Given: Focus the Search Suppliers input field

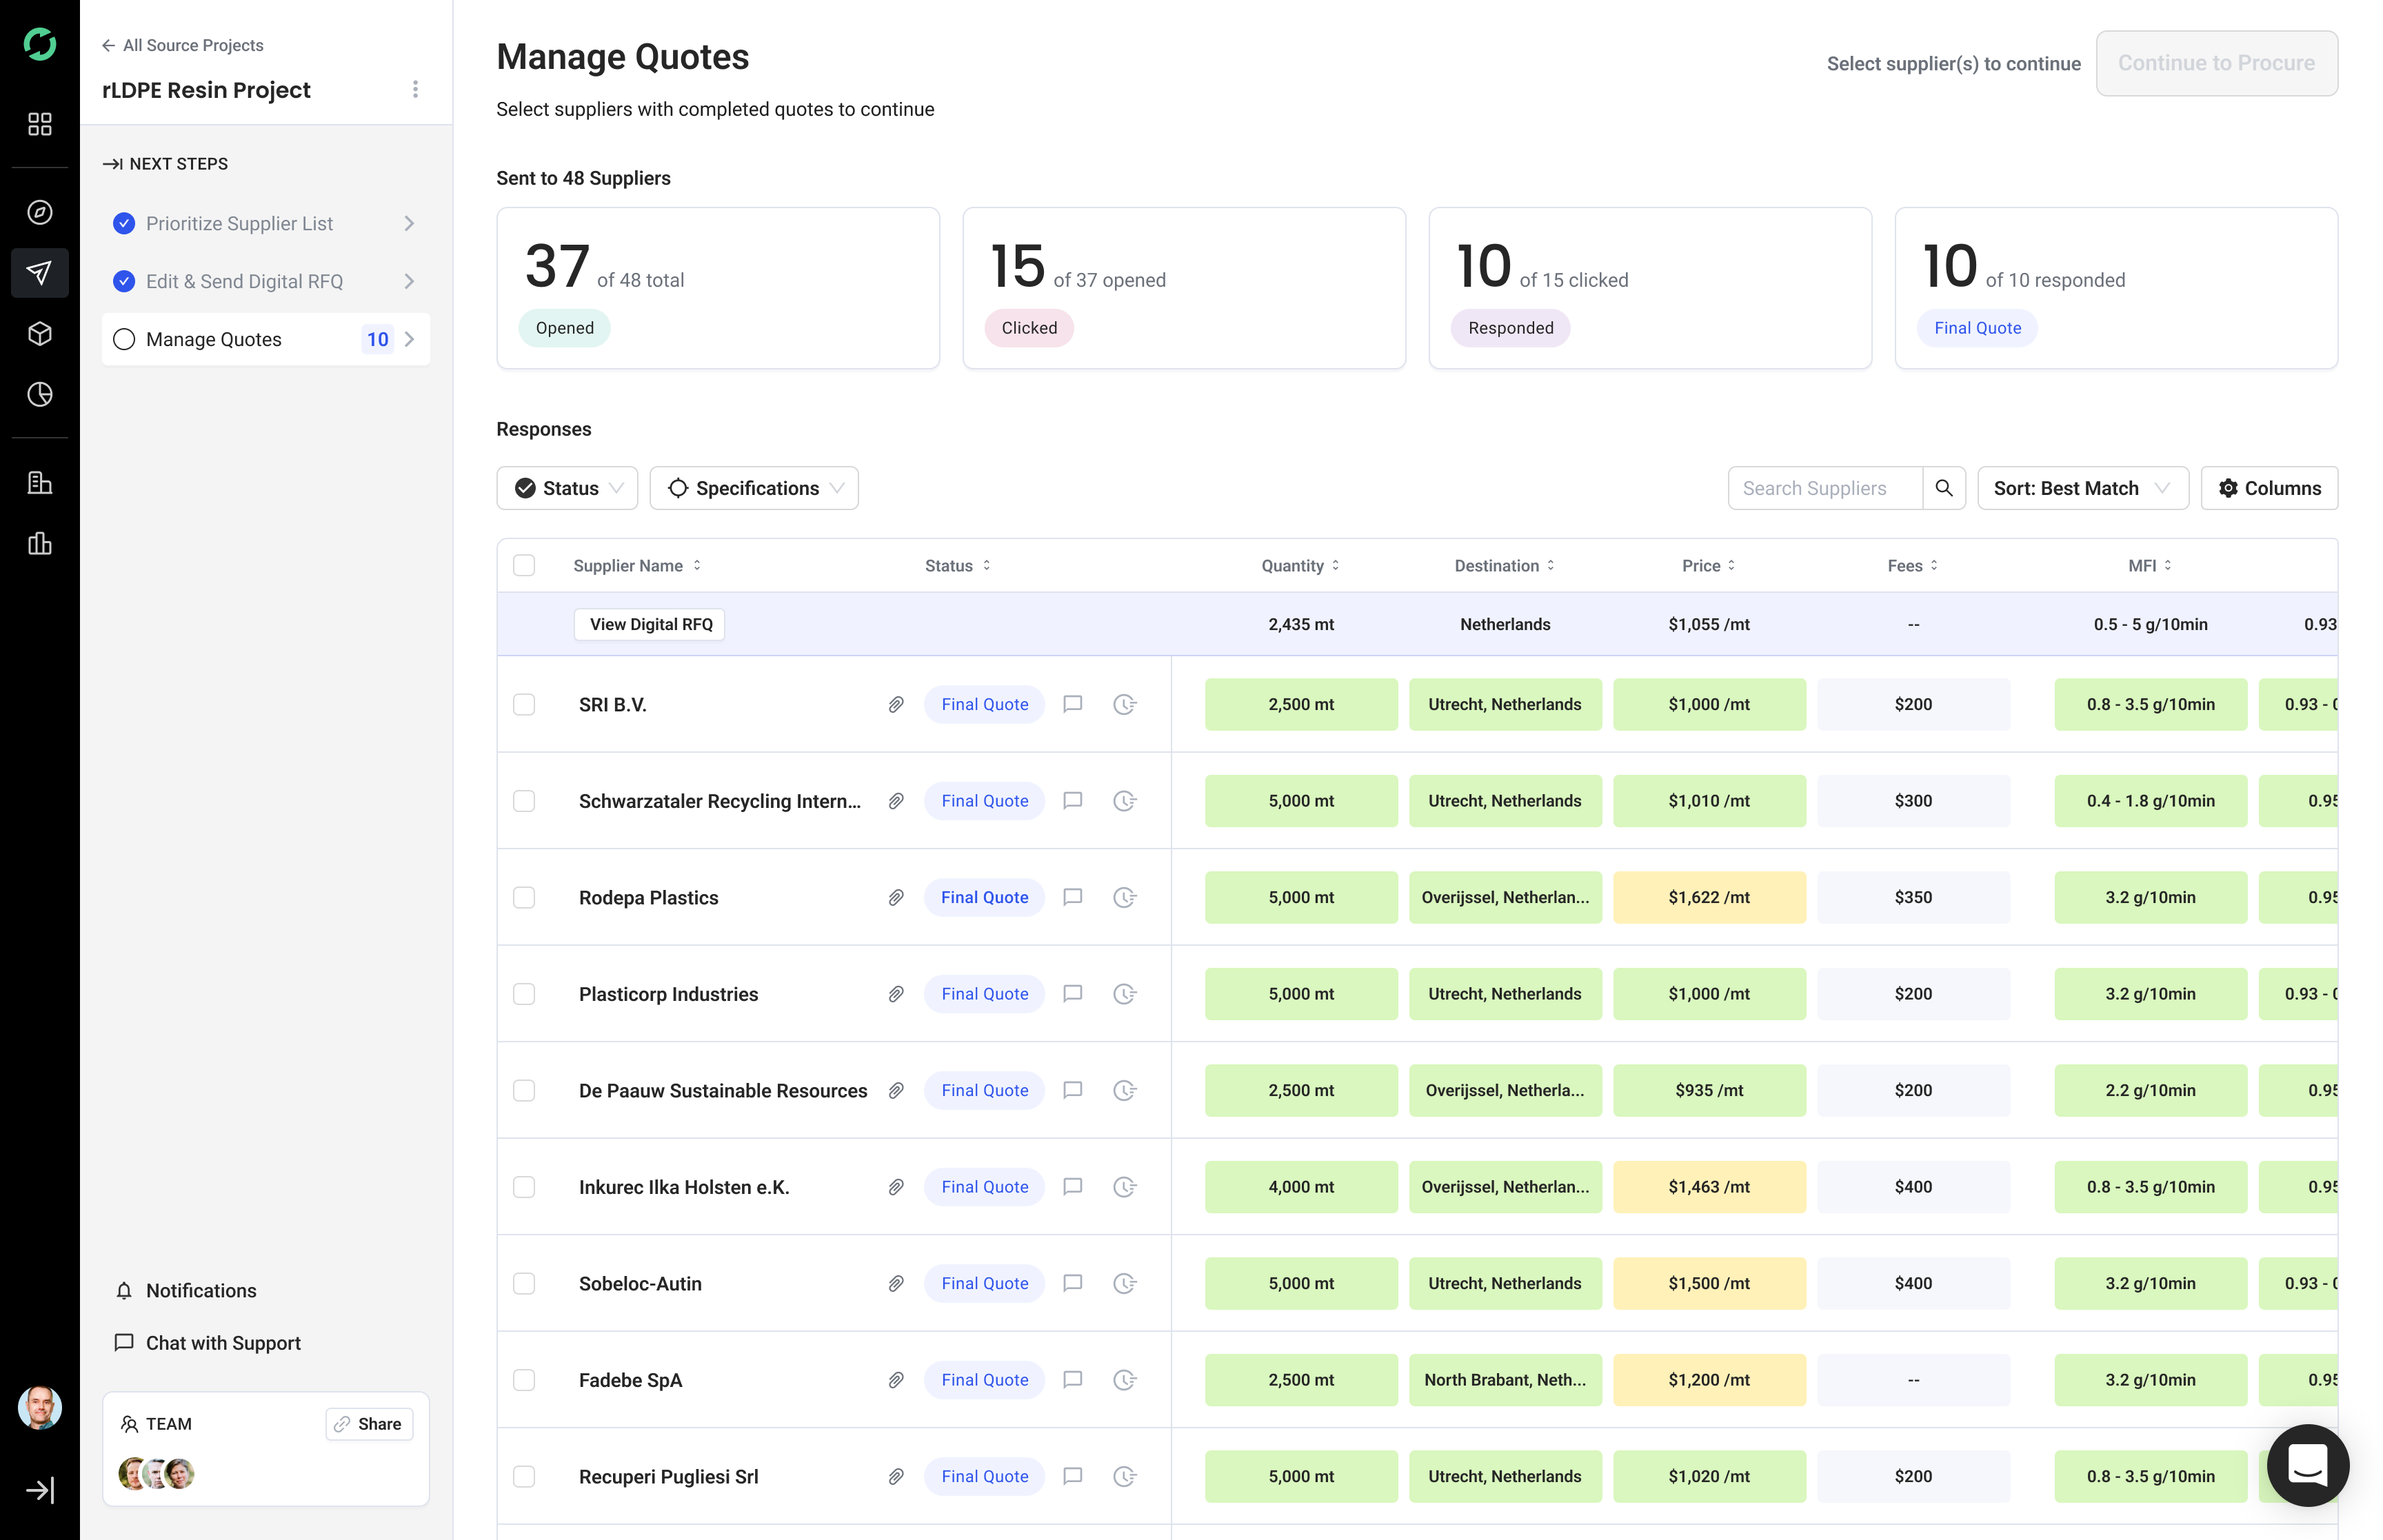Looking at the screenshot, I should (1825, 488).
